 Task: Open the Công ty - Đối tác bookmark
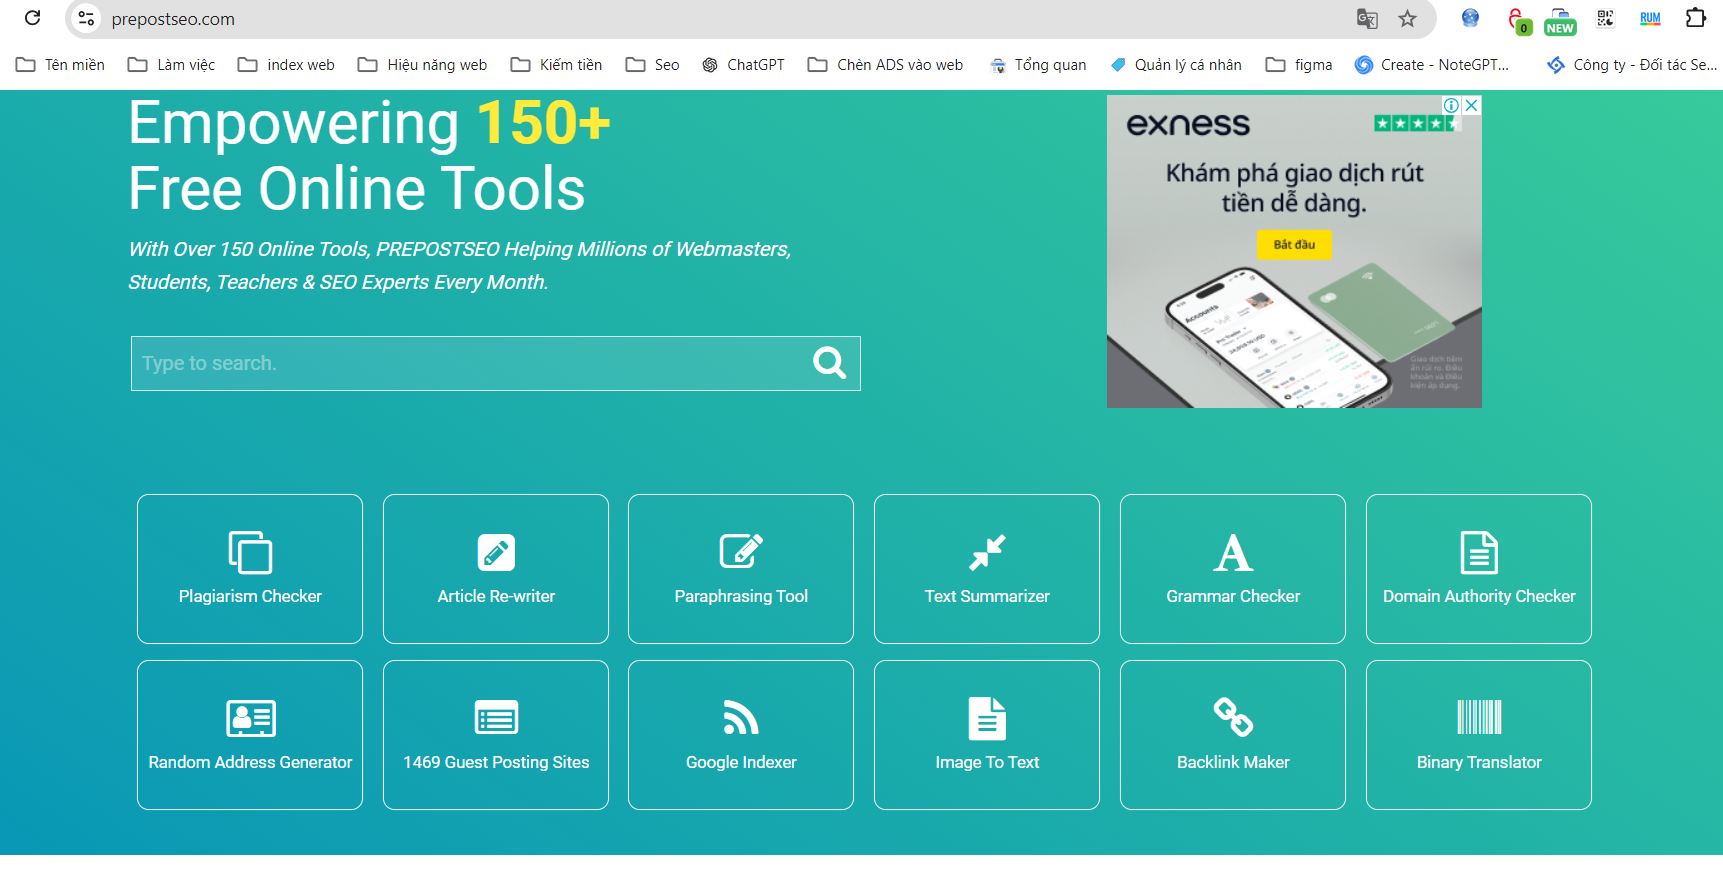coord(1632,65)
